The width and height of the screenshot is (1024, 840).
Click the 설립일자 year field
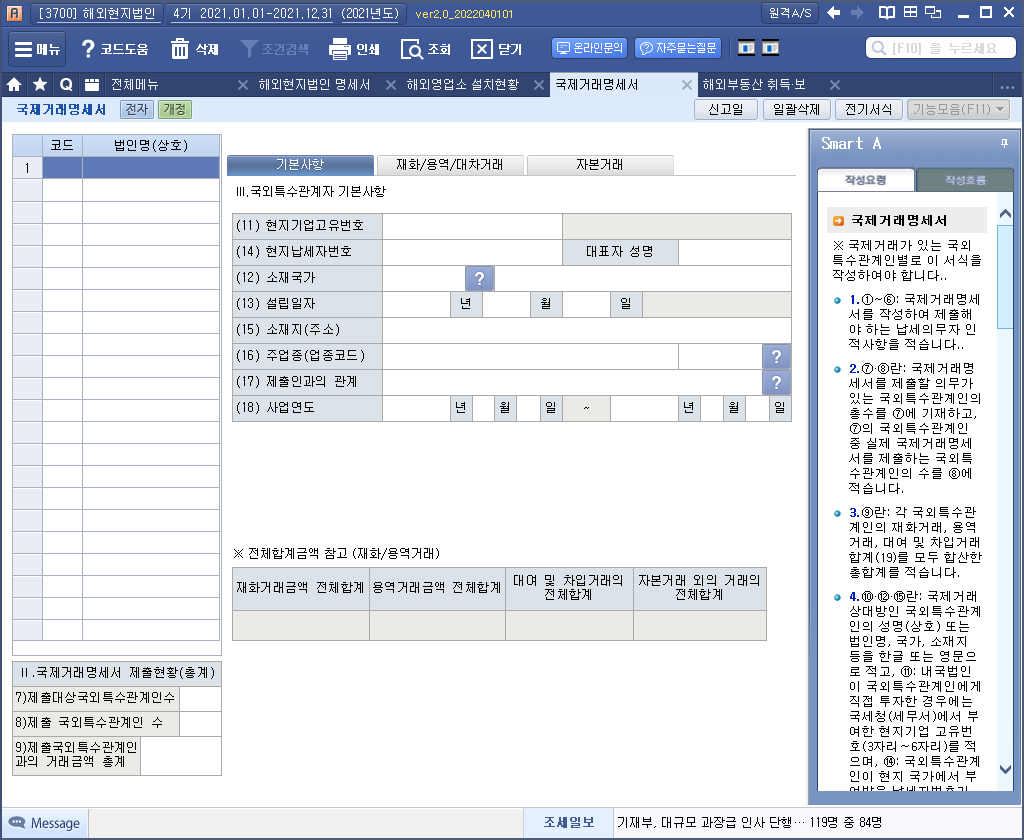click(417, 304)
